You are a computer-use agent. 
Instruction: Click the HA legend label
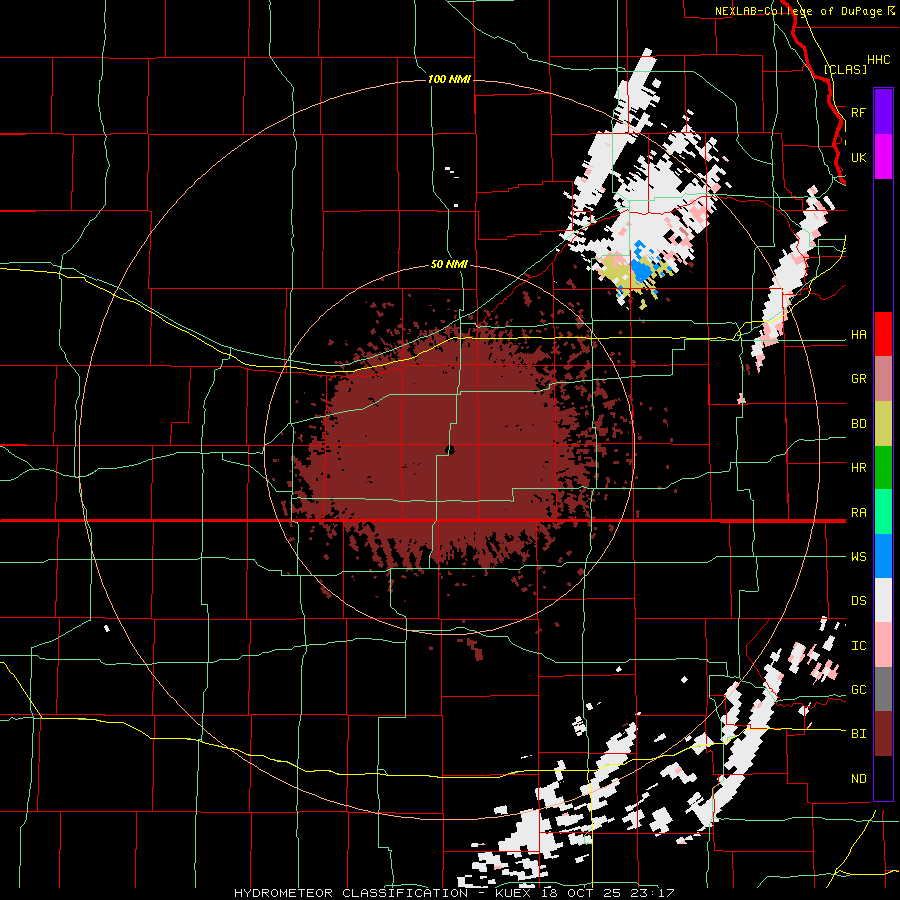click(858, 335)
